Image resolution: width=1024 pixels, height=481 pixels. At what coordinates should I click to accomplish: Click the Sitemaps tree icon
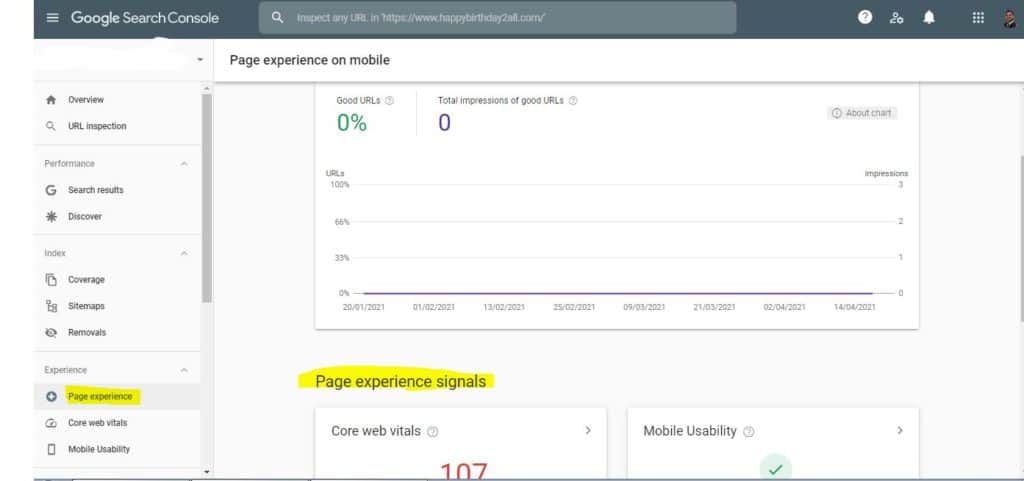[x=51, y=305]
